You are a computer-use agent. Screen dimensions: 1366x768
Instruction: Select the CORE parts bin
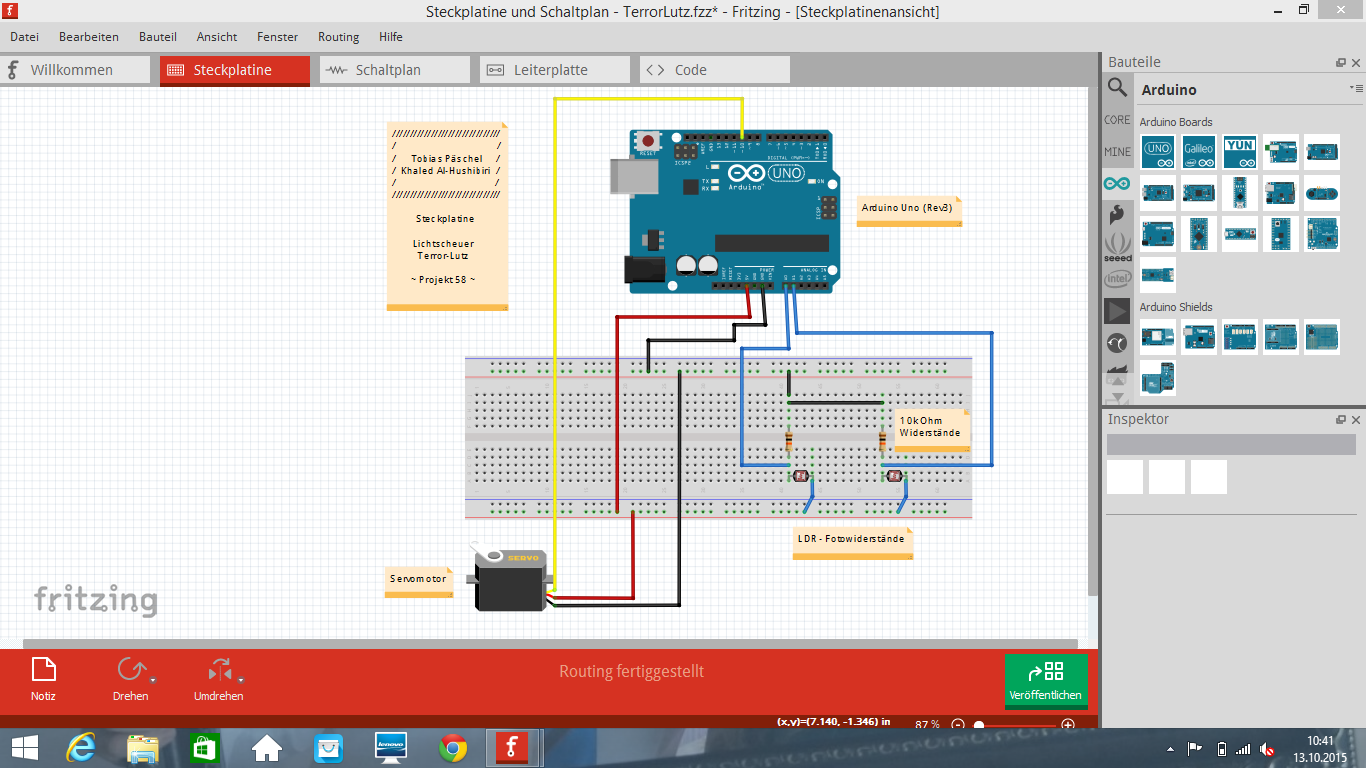click(1117, 120)
